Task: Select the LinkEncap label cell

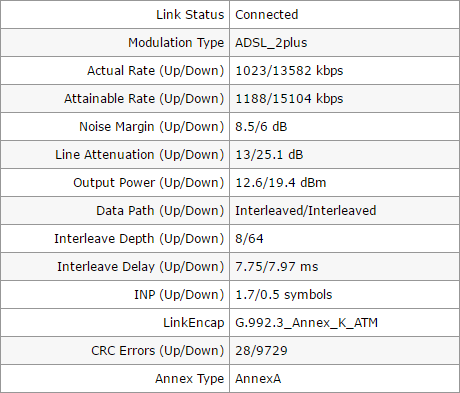Action: coord(115,323)
